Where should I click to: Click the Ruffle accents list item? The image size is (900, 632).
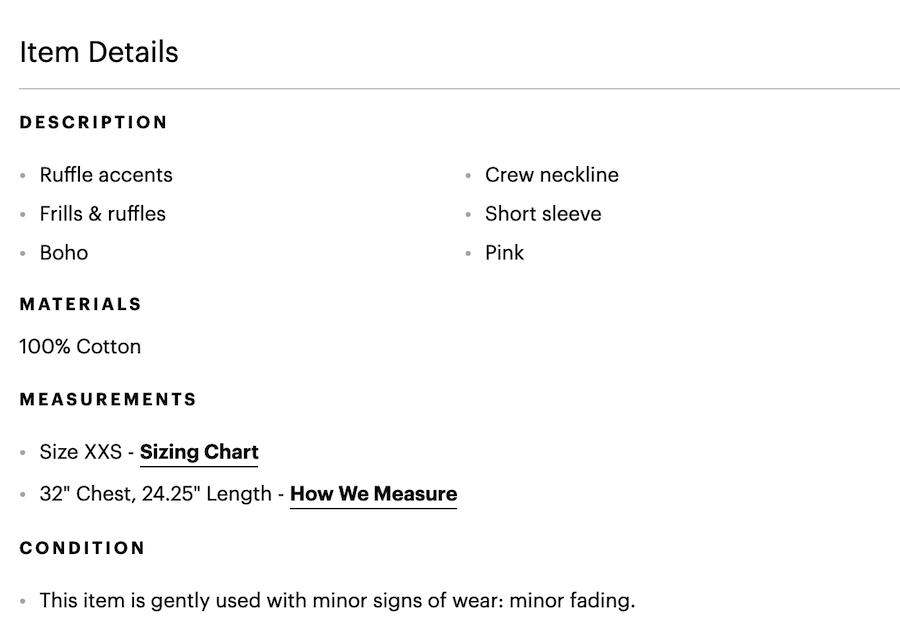pos(106,175)
